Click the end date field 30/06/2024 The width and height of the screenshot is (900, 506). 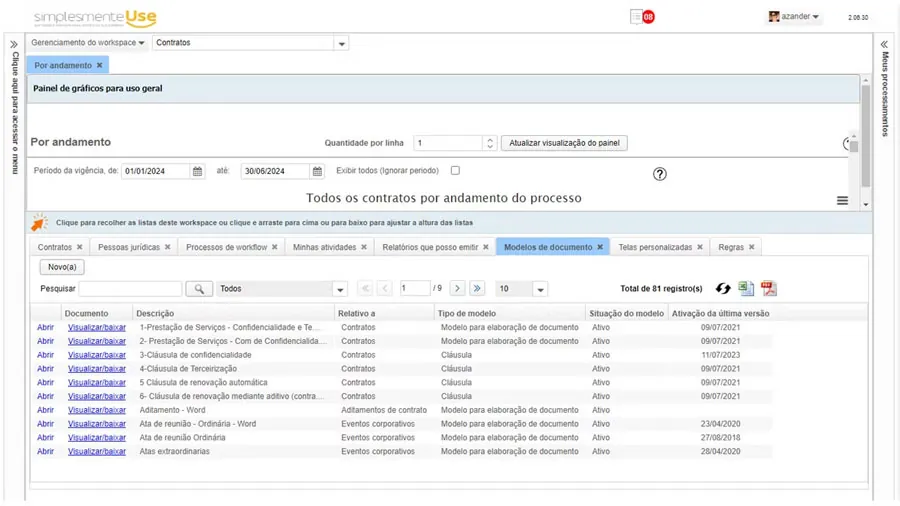(276, 171)
